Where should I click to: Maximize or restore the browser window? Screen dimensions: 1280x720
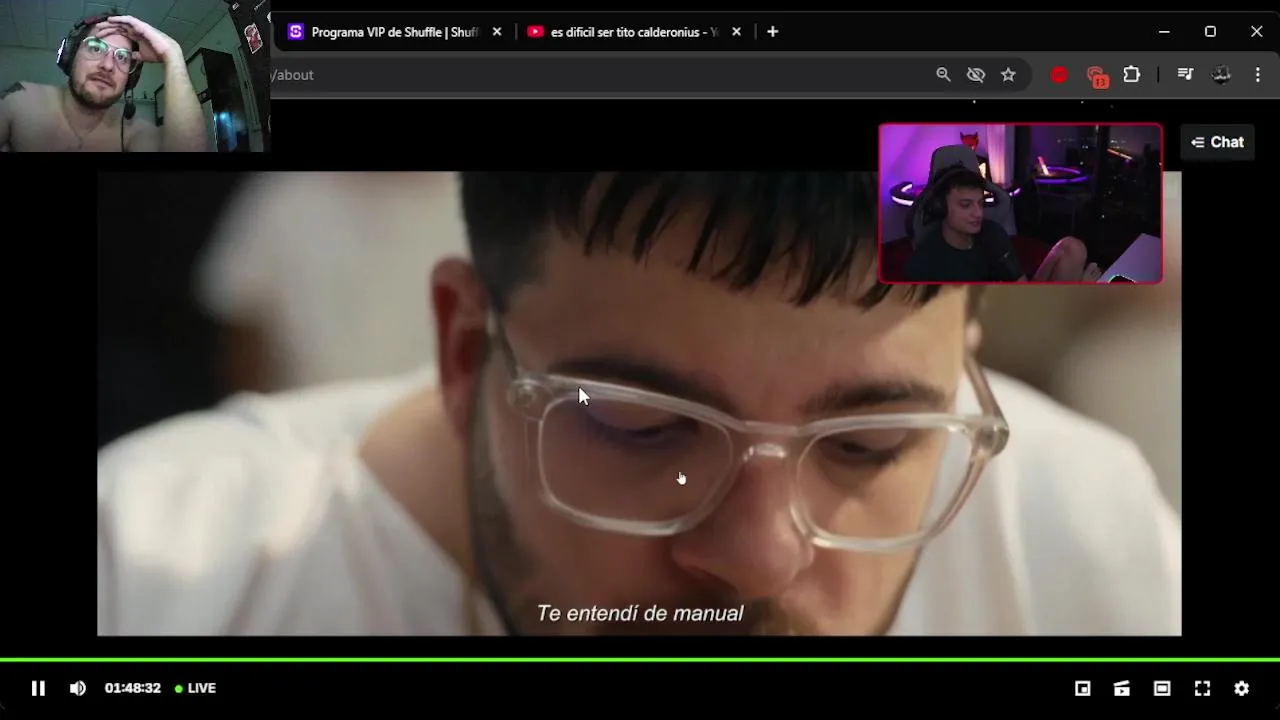coord(1210,32)
